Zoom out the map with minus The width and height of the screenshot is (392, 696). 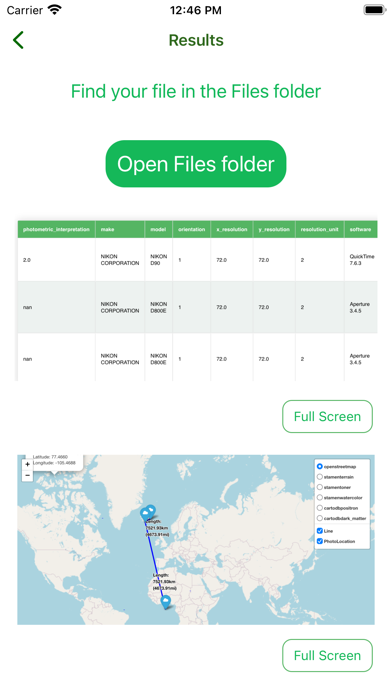coord(28,475)
